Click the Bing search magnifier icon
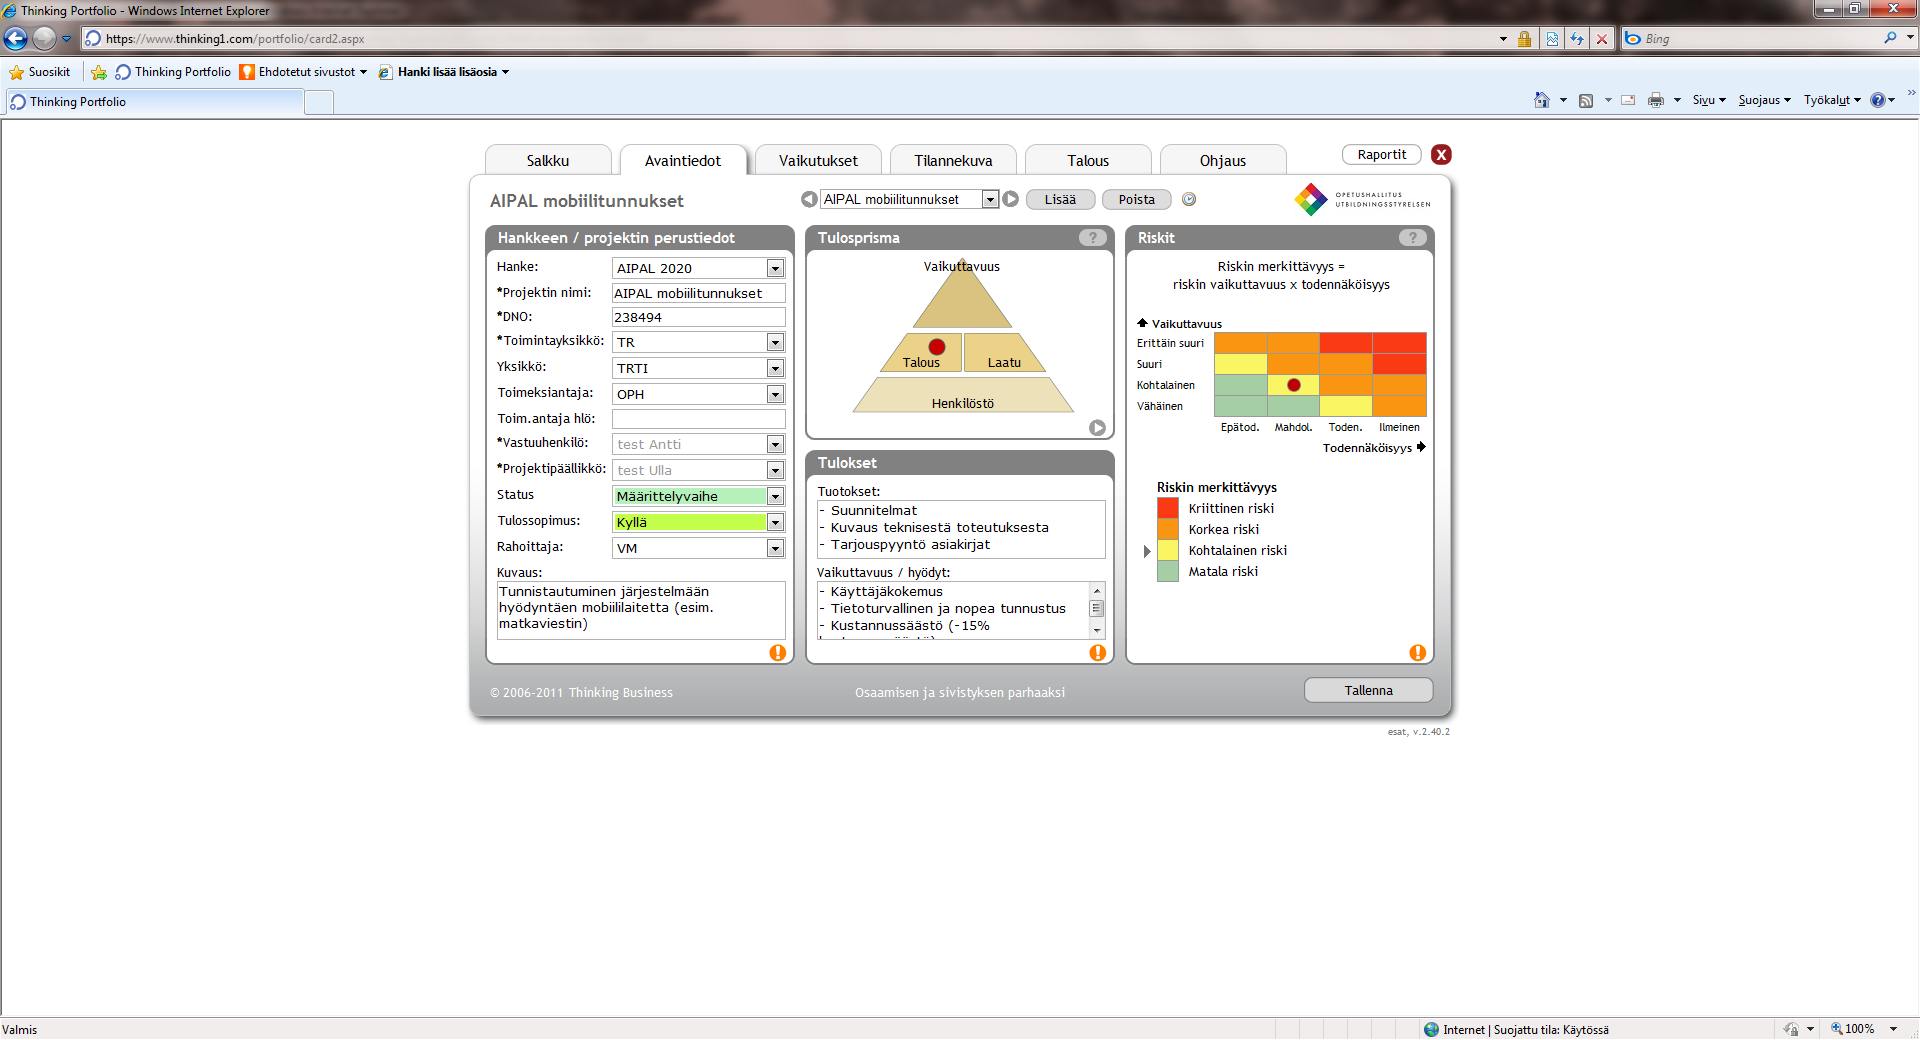 point(1890,38)
